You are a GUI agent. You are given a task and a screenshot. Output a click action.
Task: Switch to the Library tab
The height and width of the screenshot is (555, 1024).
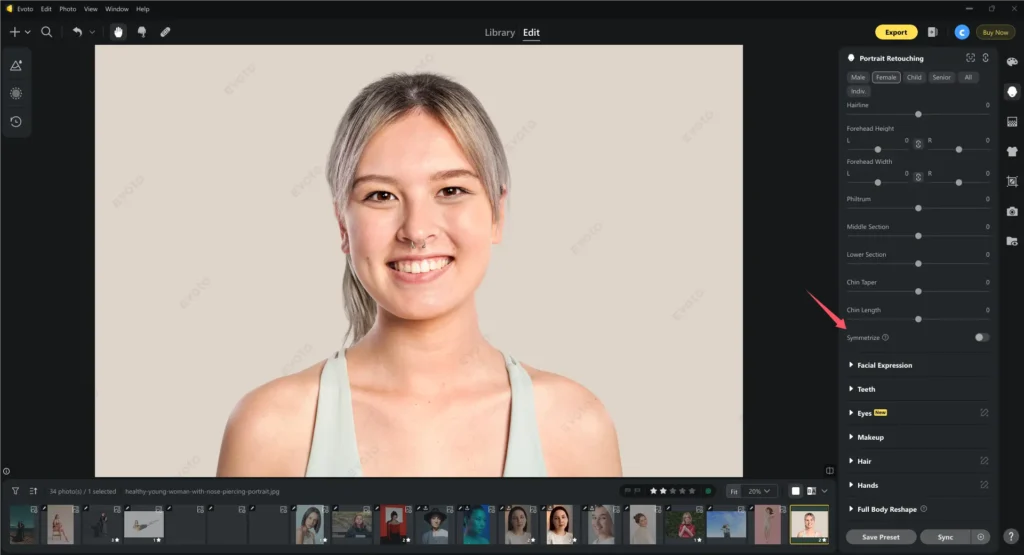pyautogui.click(x=499, y=33)
